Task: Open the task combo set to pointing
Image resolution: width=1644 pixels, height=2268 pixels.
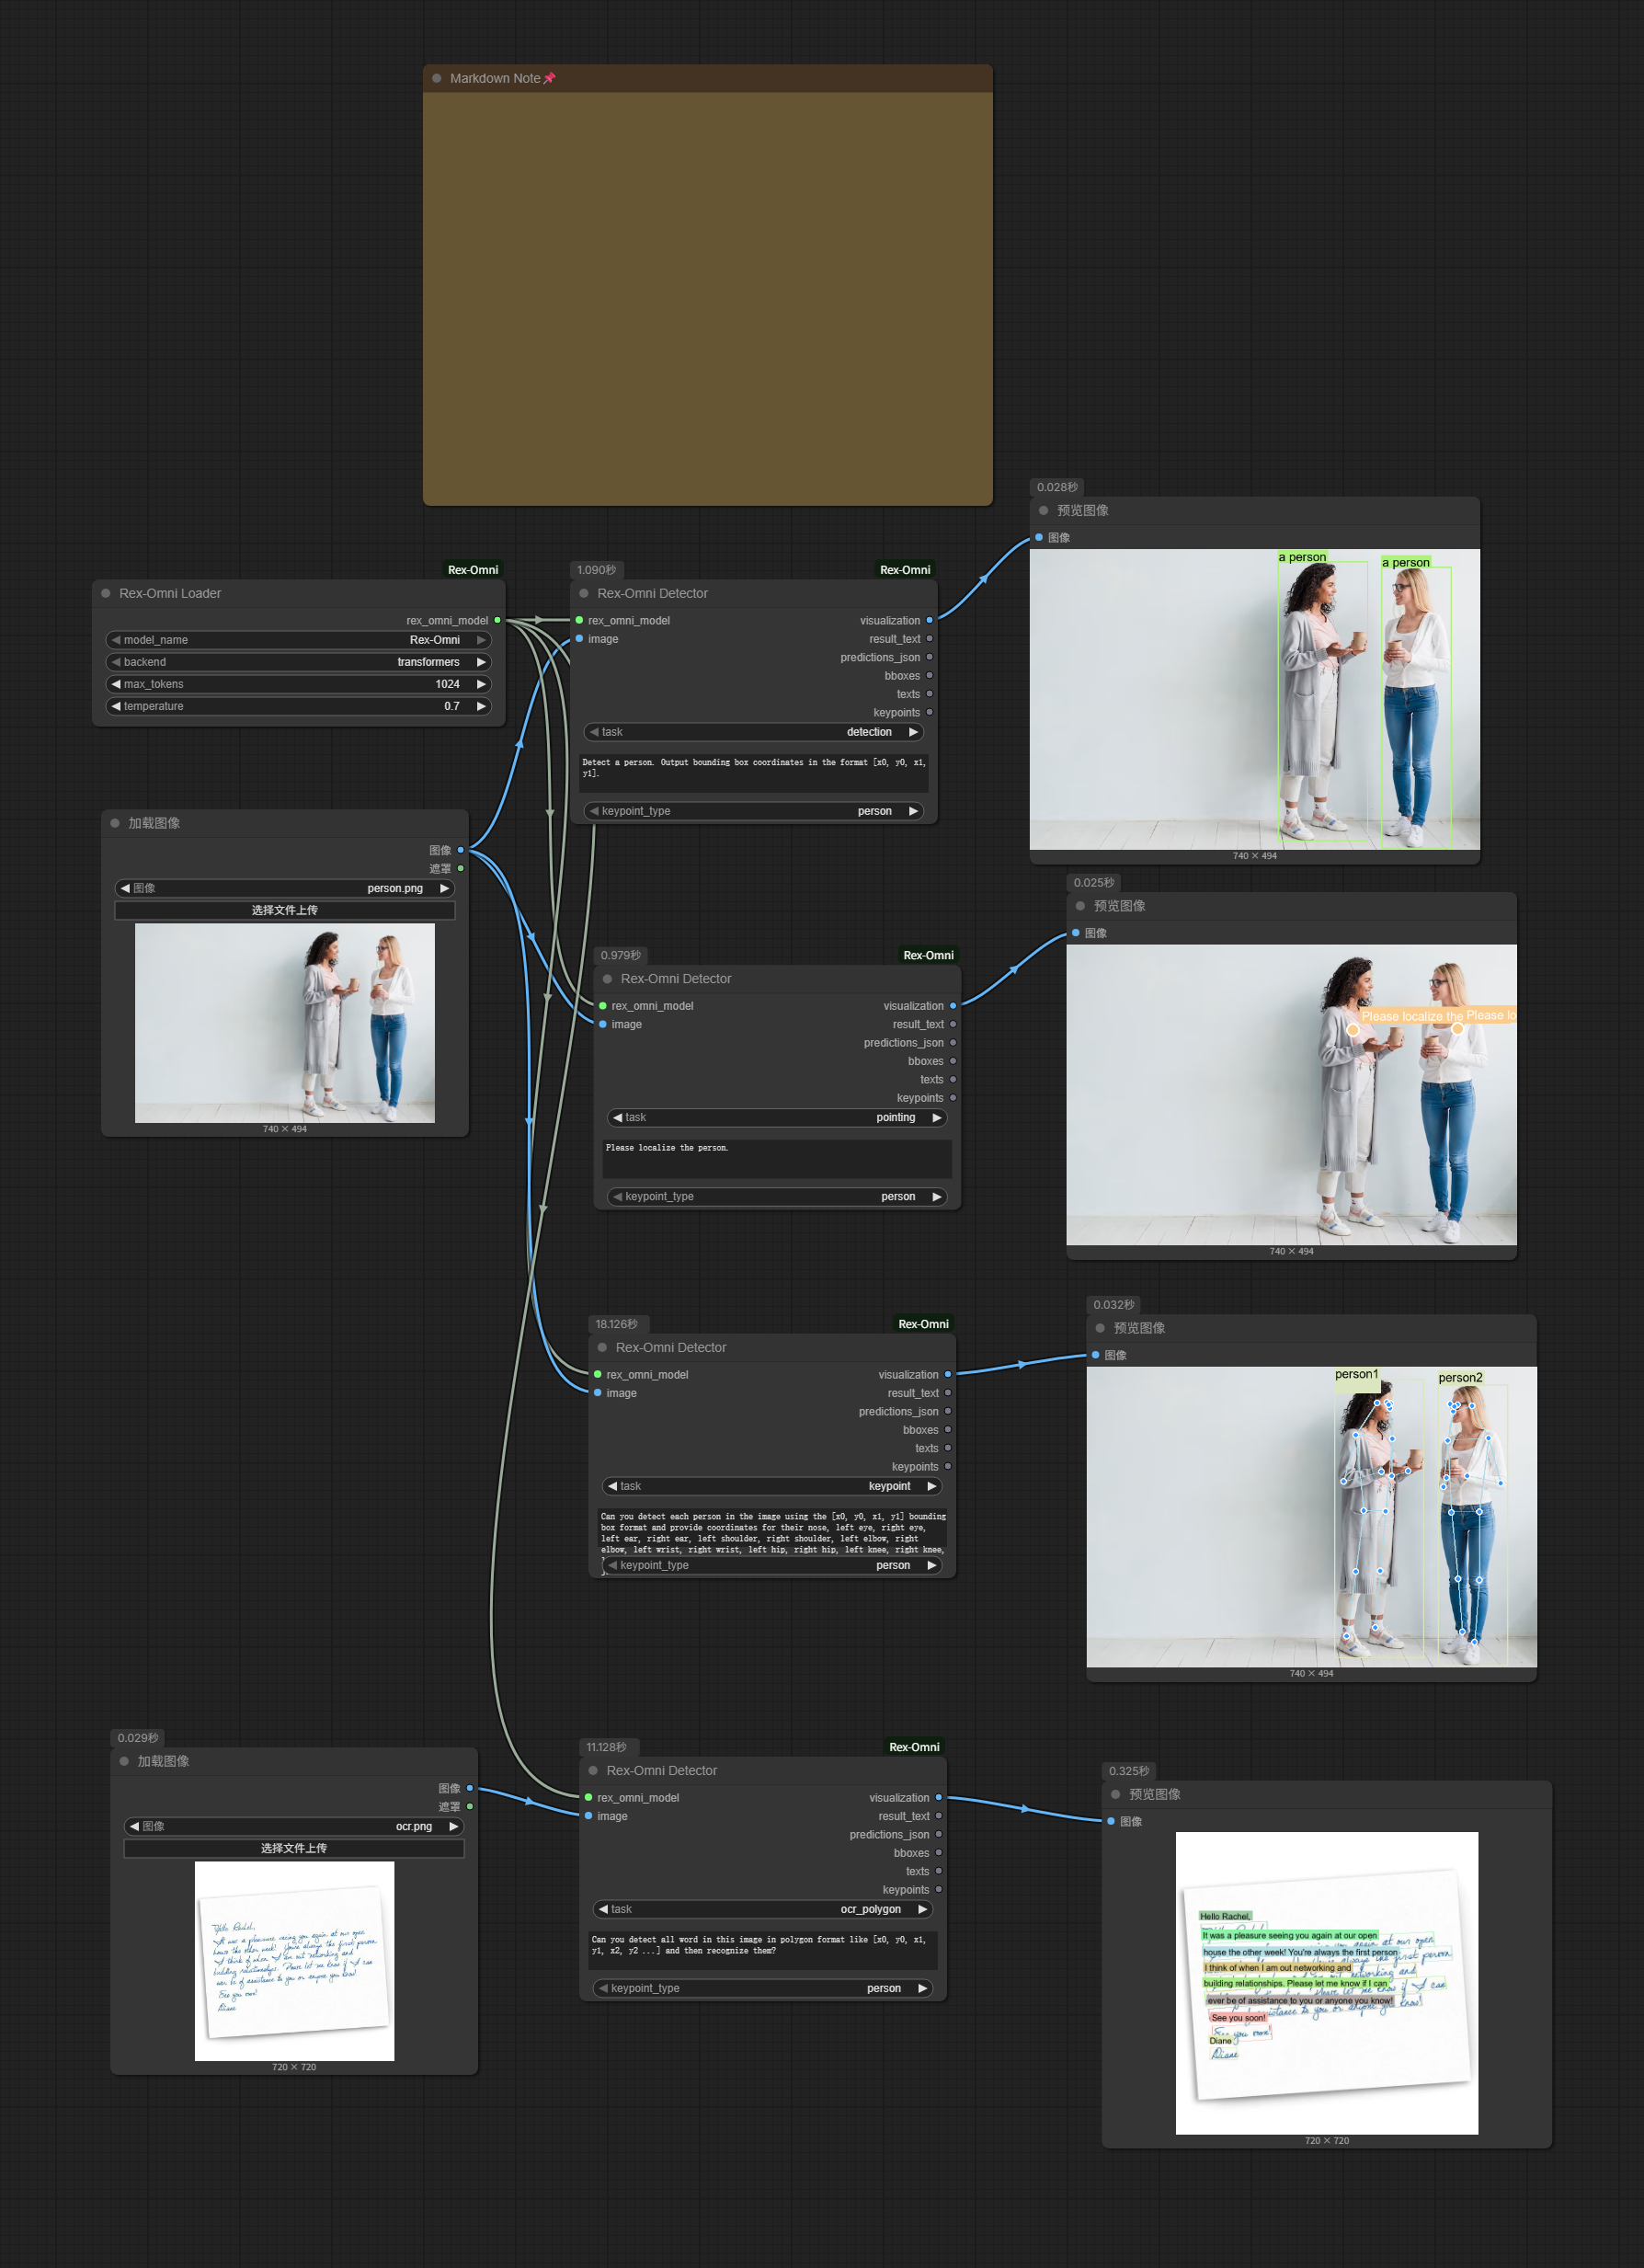Action: point(777,1117)
